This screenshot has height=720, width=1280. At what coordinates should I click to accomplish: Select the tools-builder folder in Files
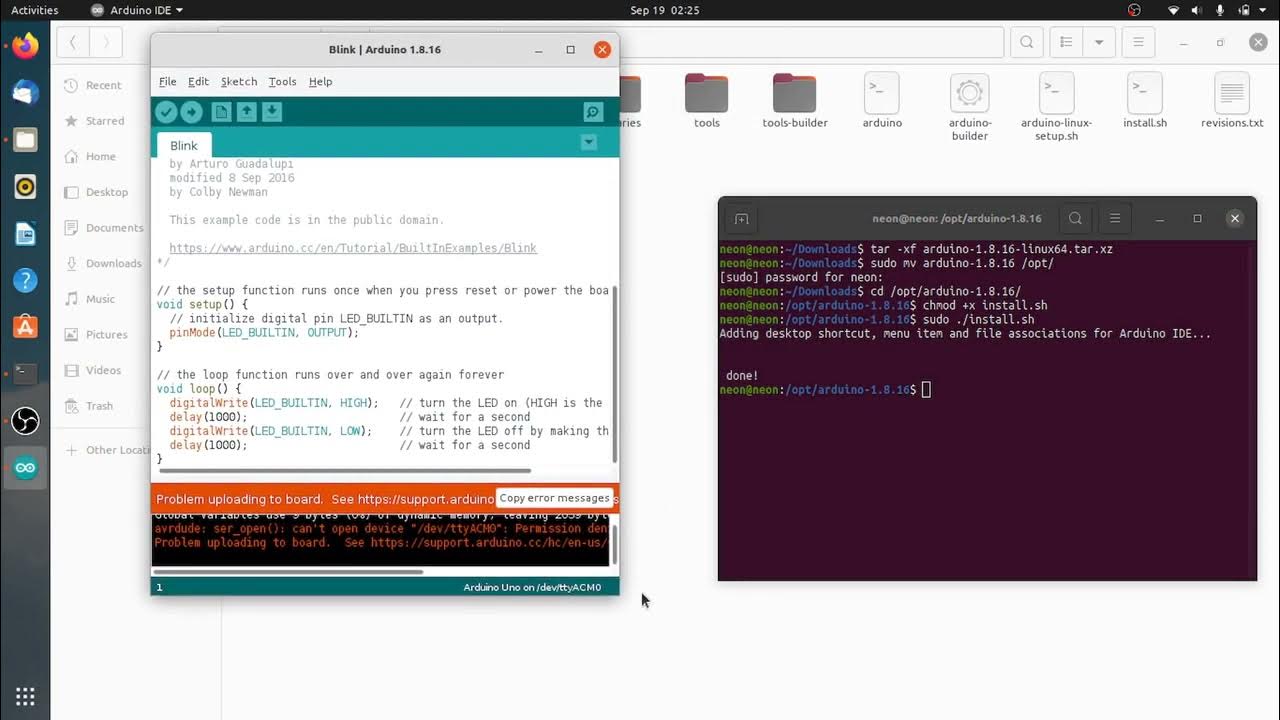(x=795, y=101)
